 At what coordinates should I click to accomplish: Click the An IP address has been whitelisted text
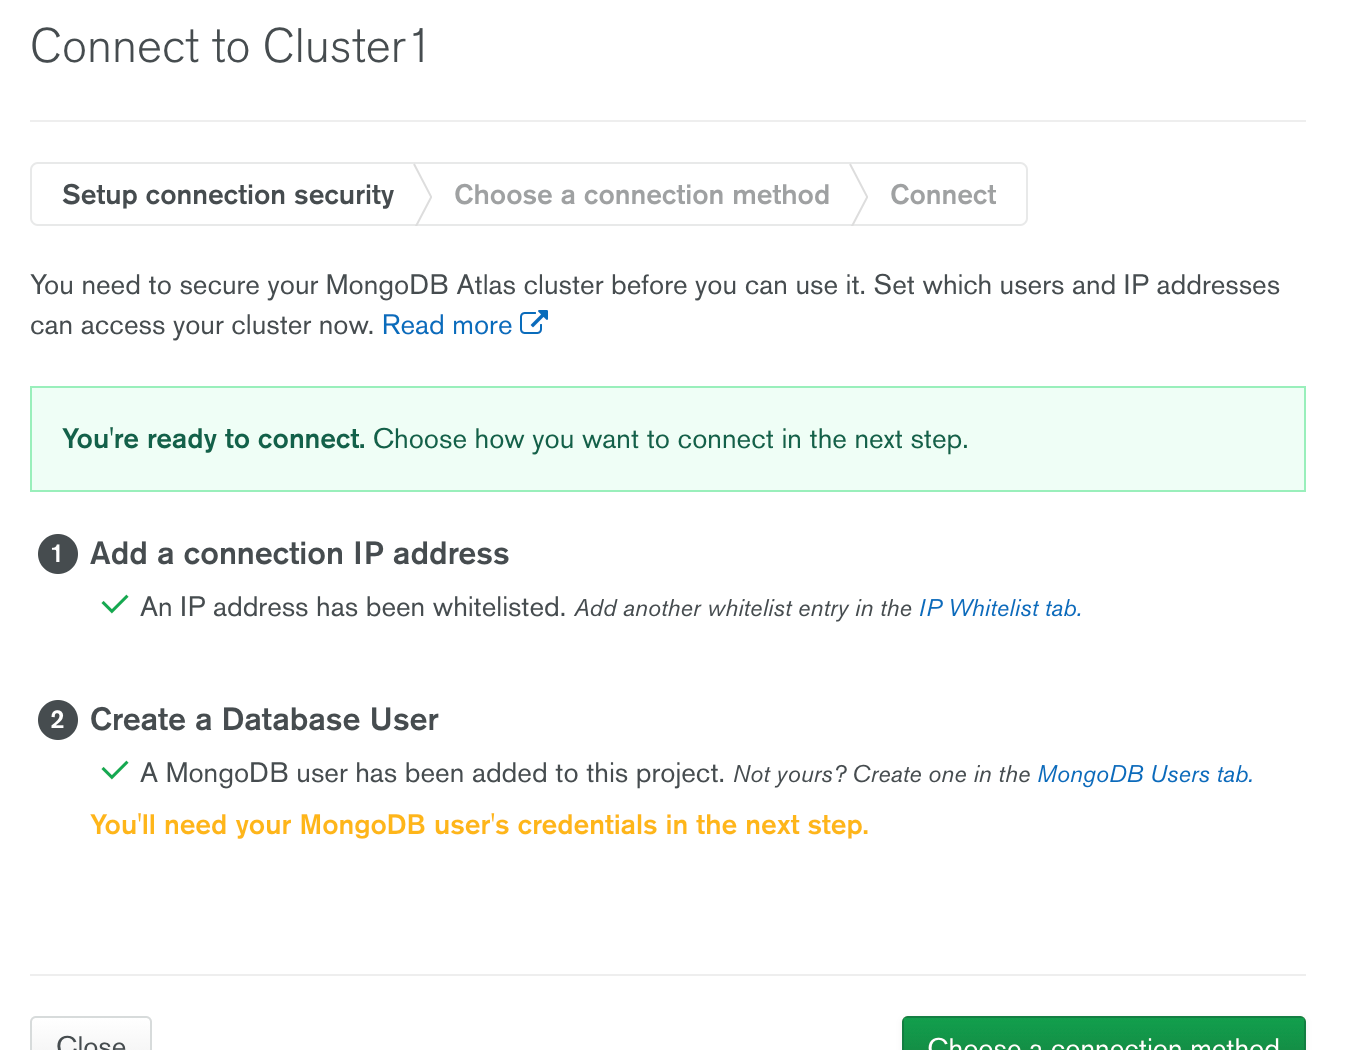352,607
